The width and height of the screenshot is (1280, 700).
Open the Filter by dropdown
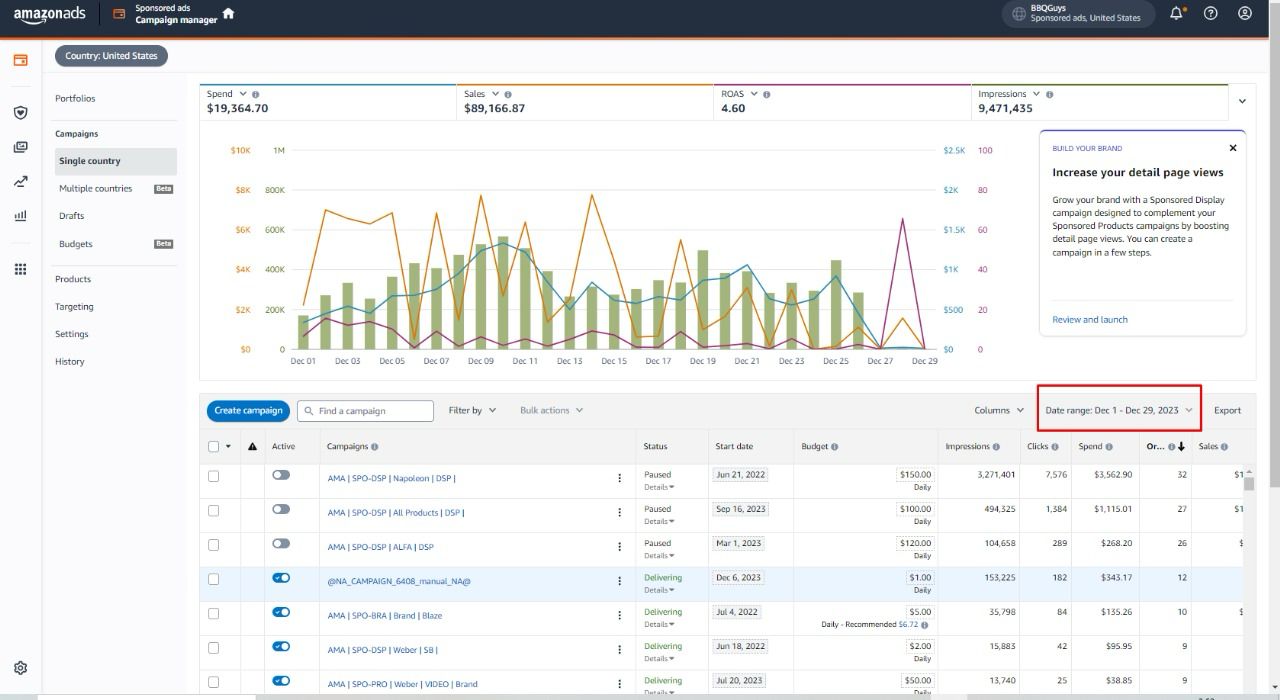472,410
